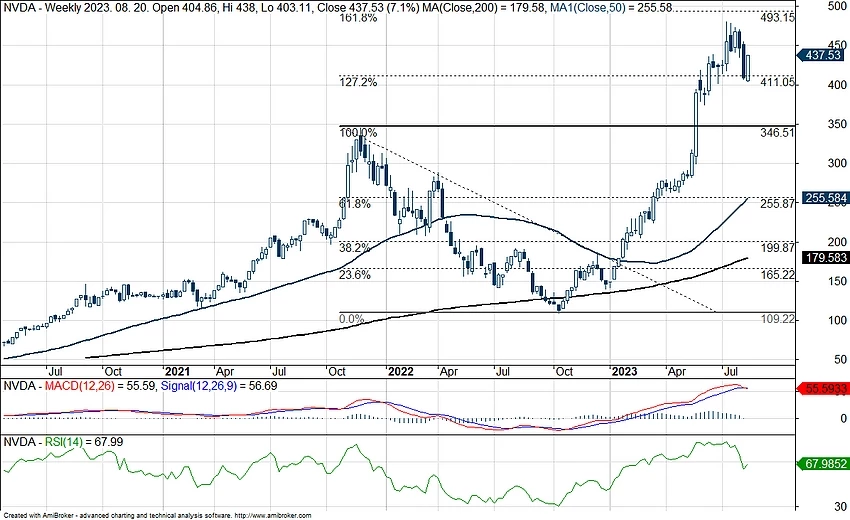Click the 199.87 price level value
This screenshot has width=850, height=520.
[778, 248]
